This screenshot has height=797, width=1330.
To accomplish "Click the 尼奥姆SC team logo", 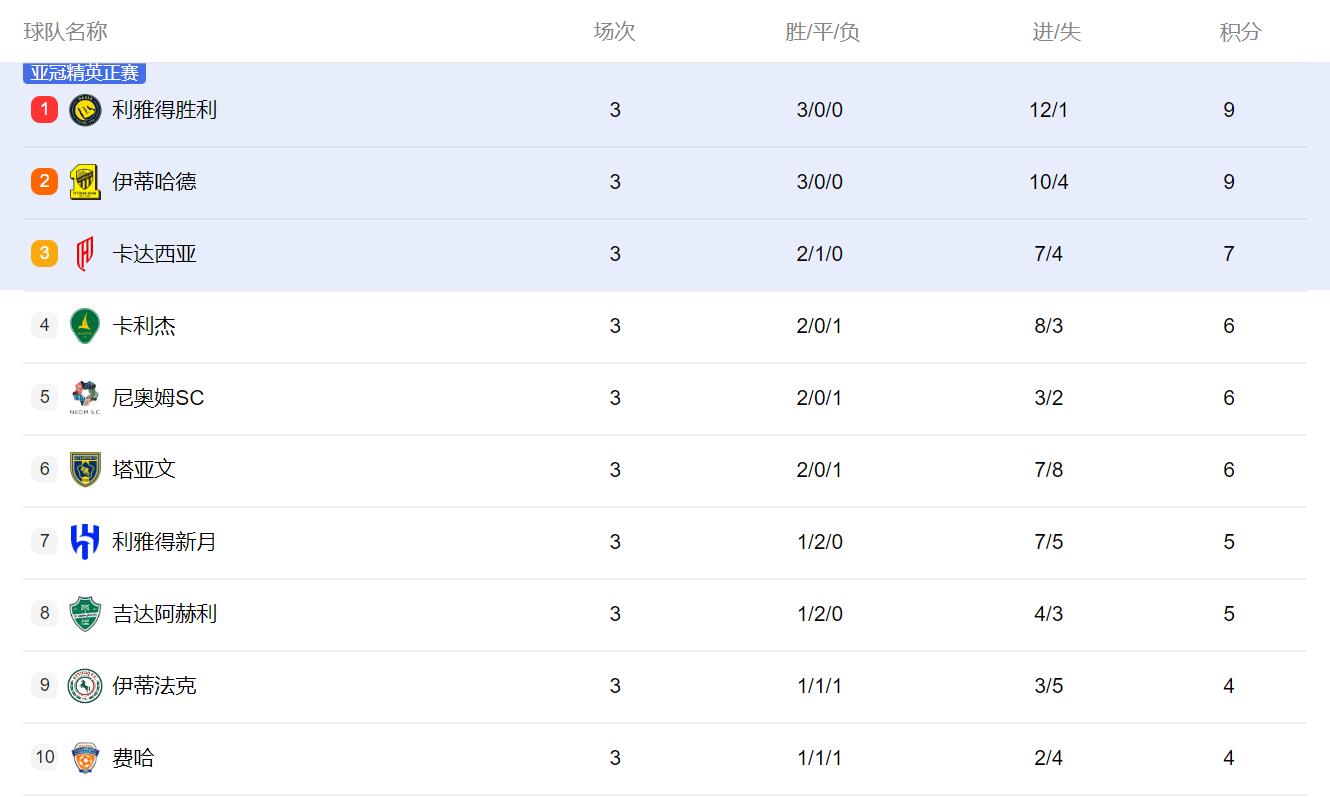I will click(x=85, y=398).
